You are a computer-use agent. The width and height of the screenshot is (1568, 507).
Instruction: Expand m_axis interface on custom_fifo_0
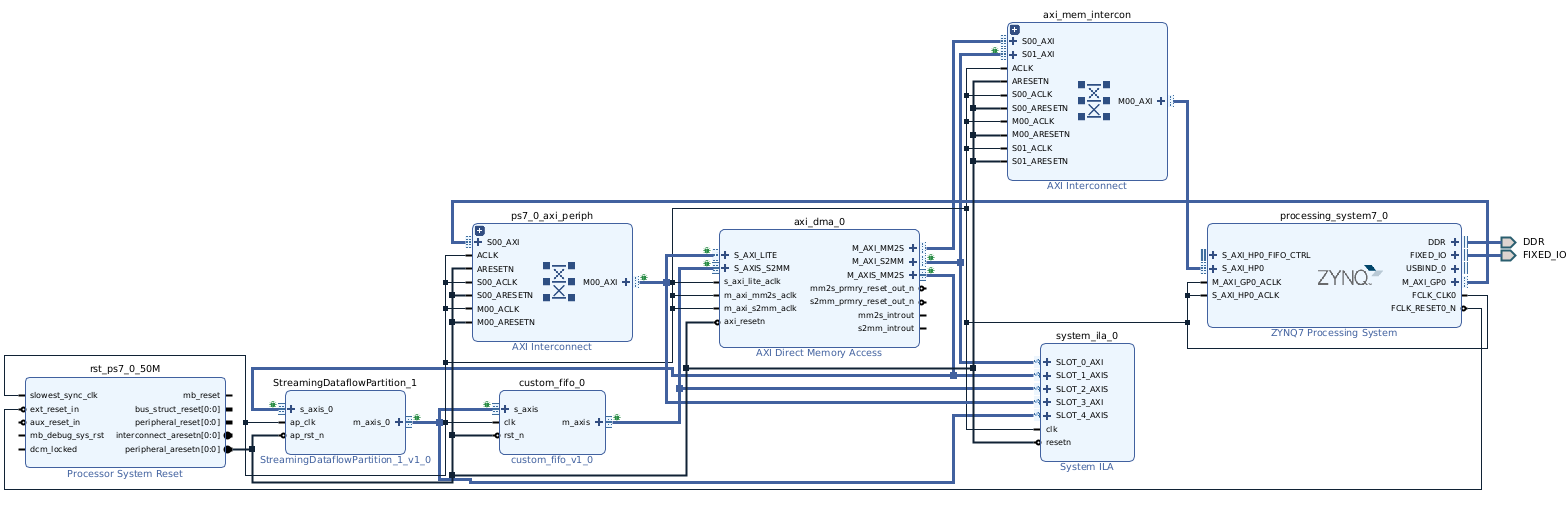(x=599, y=422)
